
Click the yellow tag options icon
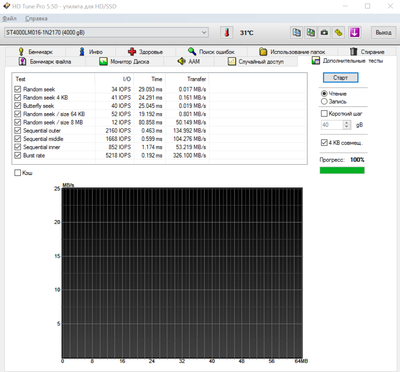[339, 33]
